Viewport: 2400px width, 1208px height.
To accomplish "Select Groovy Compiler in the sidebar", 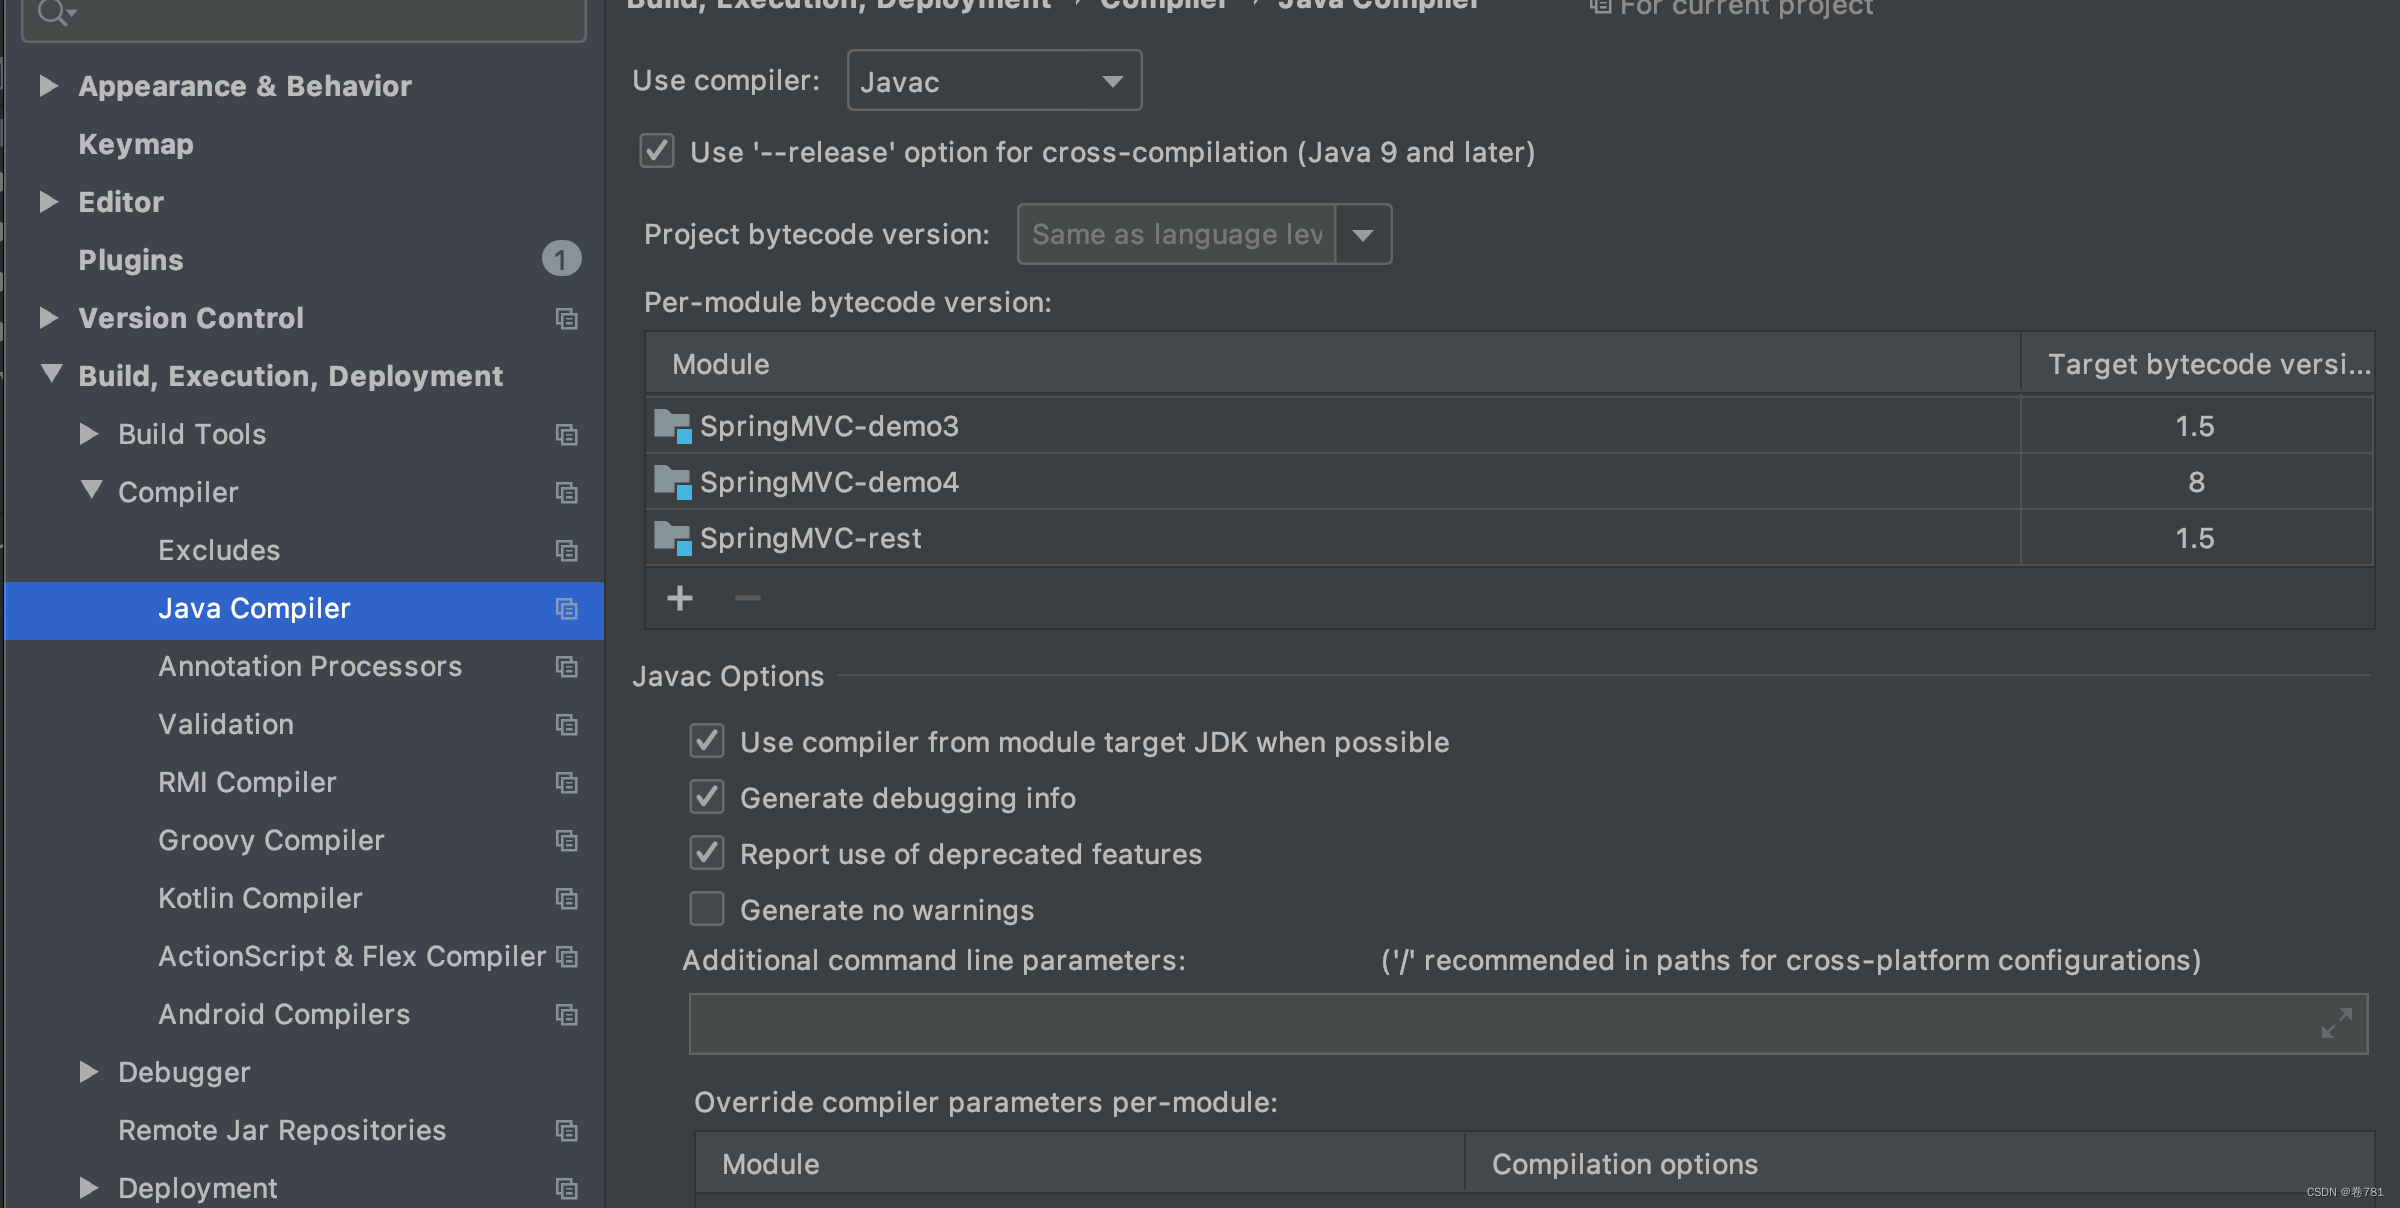I will tap(271, 840).
